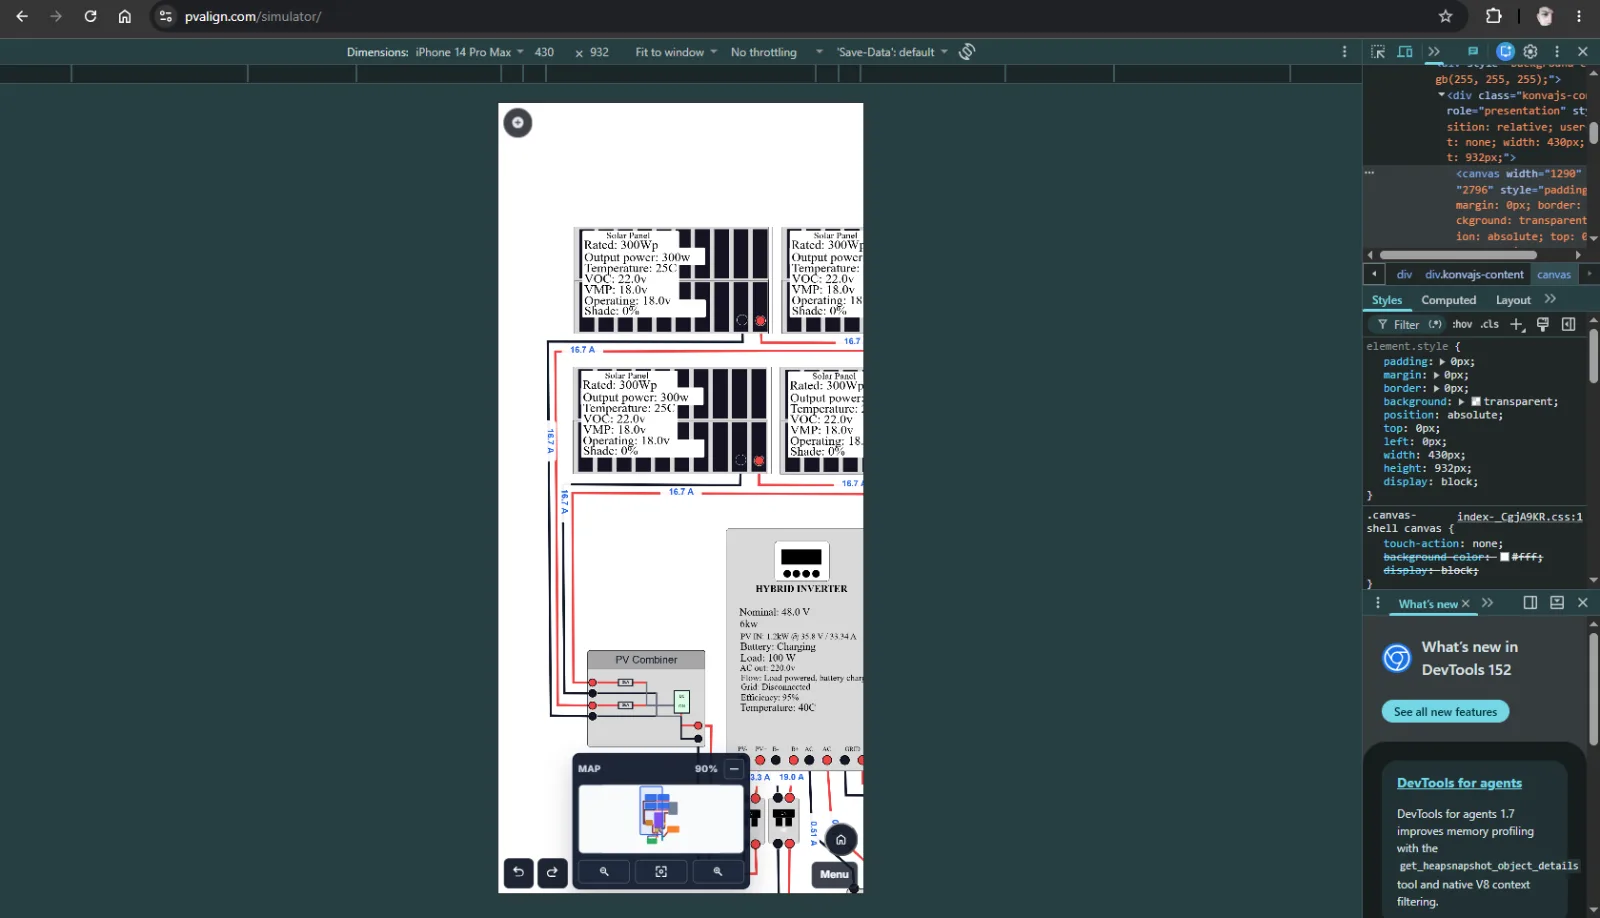Image resolution: width=1600 pixels, height=918 pixels.
Task: Toggle the .cls element classes panel
Action: click(x=1490, y=324)
